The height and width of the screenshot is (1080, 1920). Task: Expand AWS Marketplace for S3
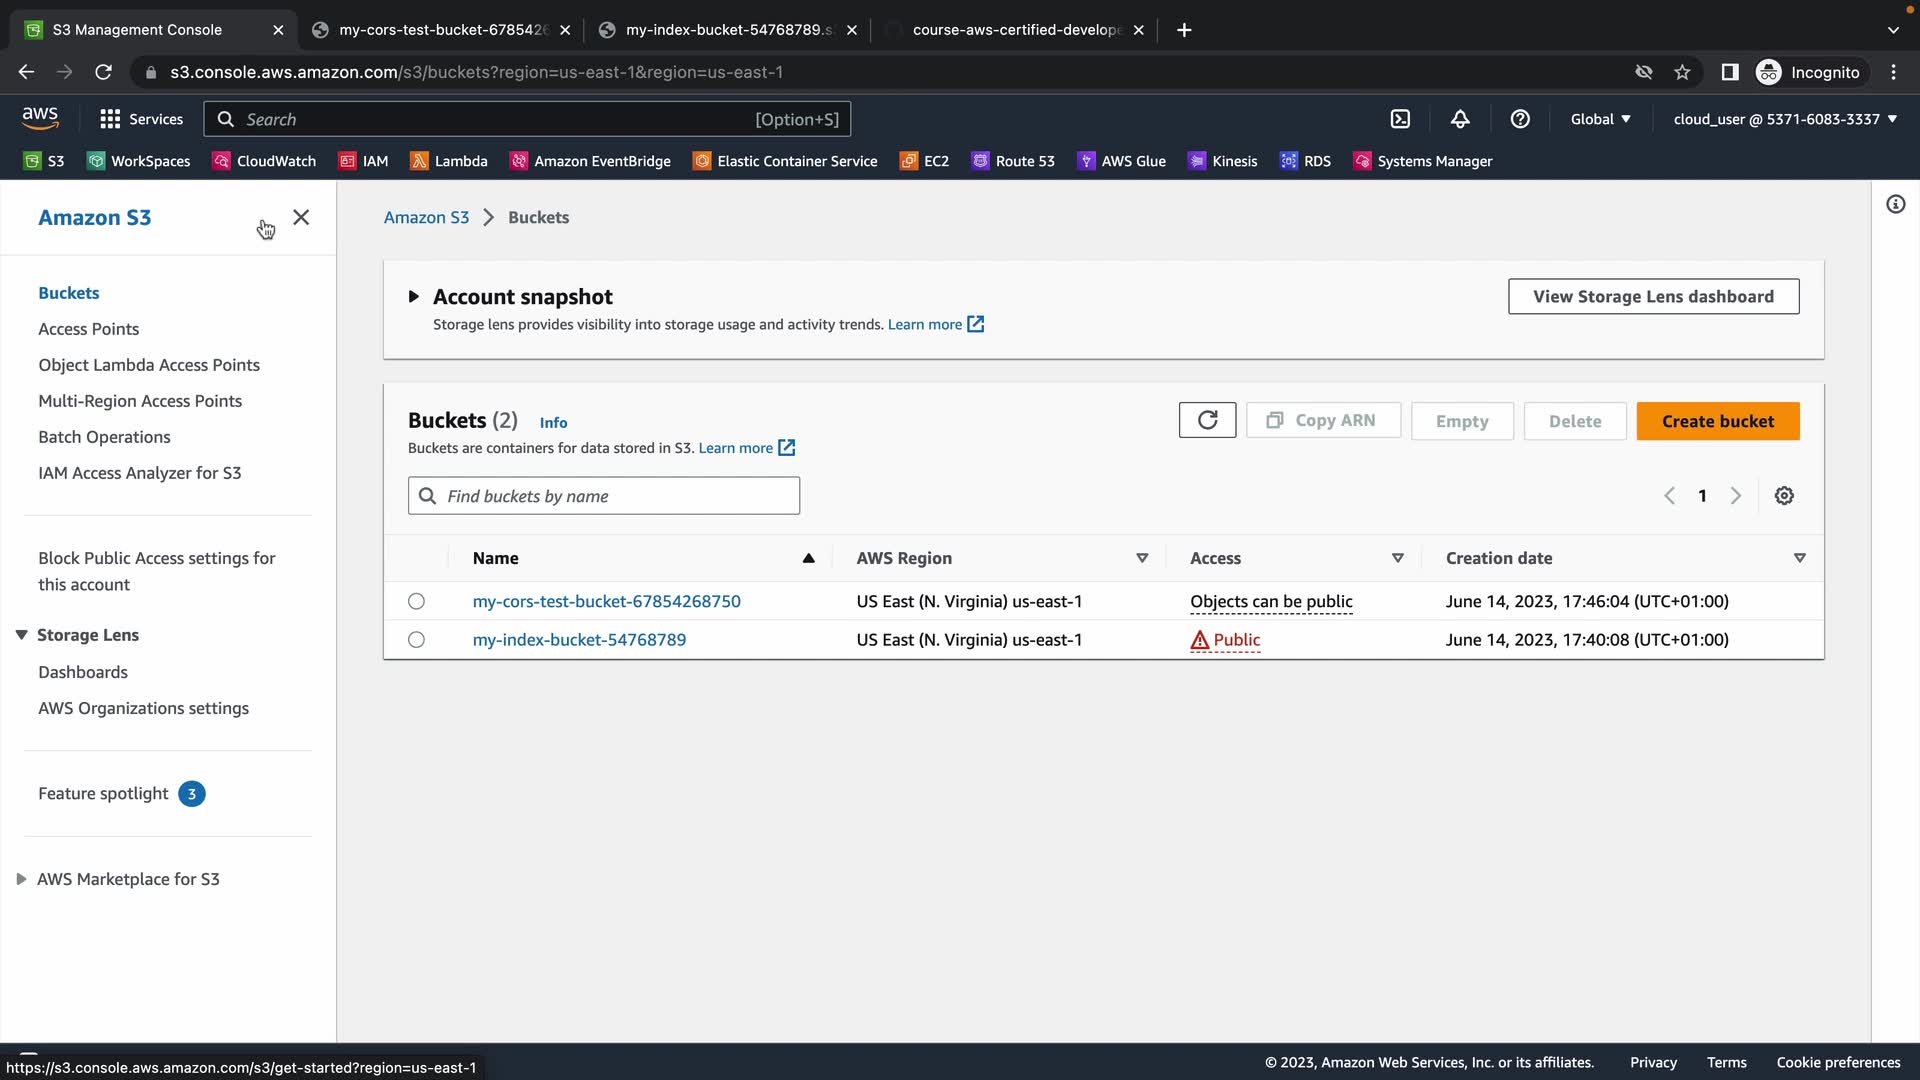(x=21, y=879)
